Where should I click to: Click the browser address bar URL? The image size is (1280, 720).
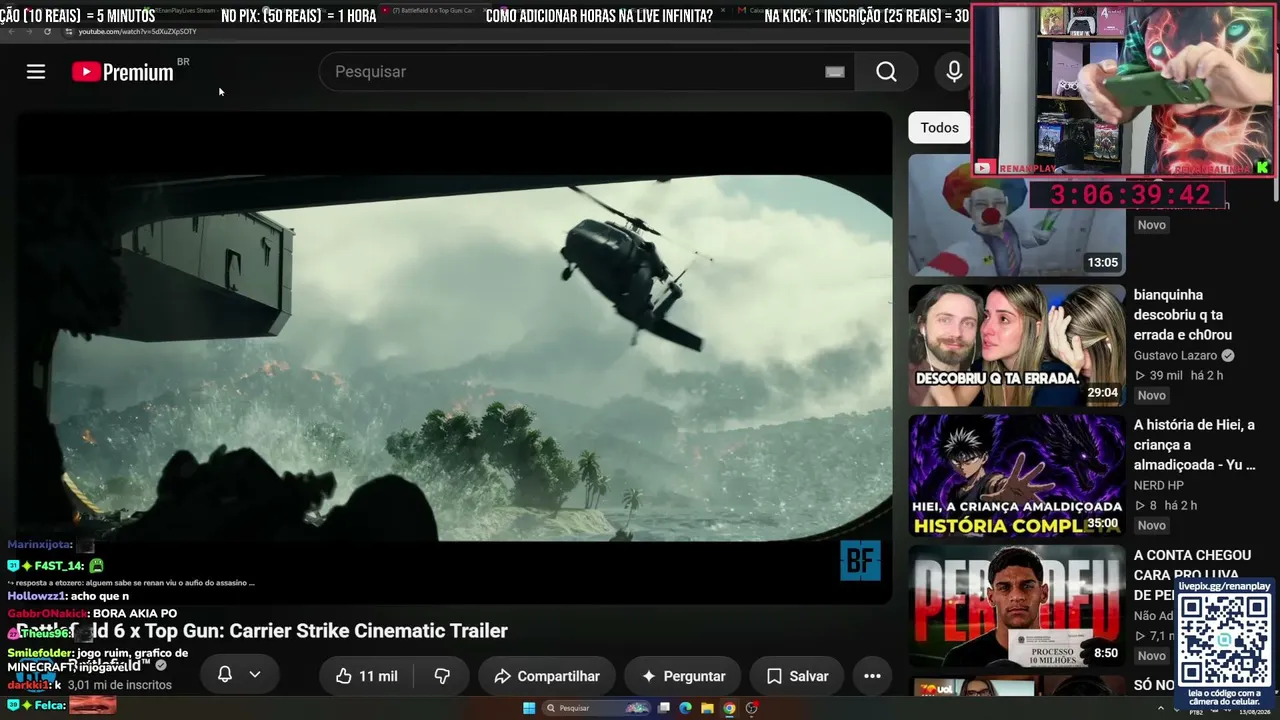click(137, 32)
